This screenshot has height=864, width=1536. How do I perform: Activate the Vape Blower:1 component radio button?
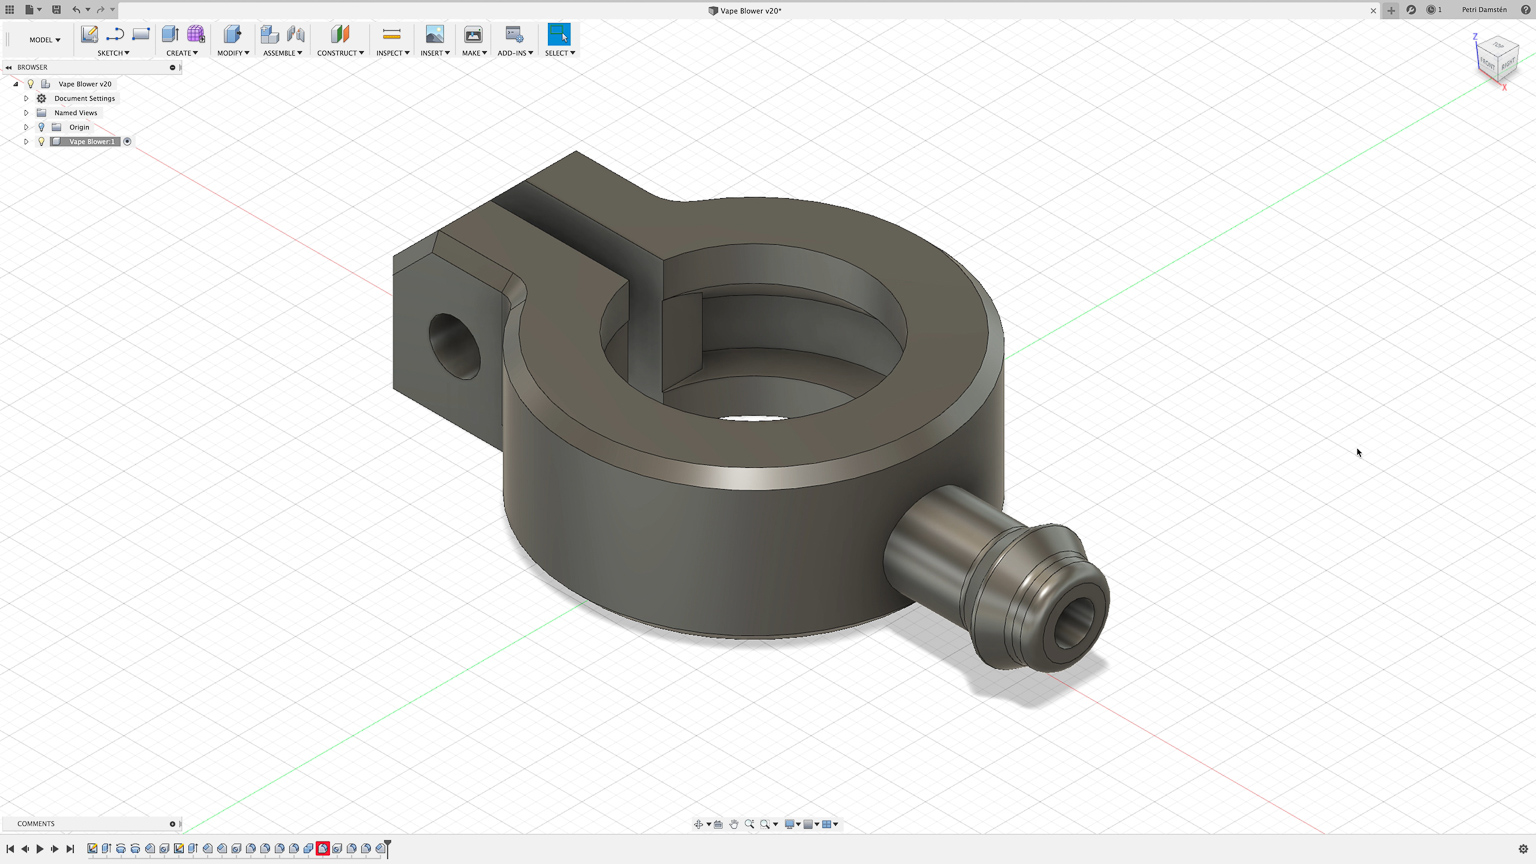[x=127, y=142]
